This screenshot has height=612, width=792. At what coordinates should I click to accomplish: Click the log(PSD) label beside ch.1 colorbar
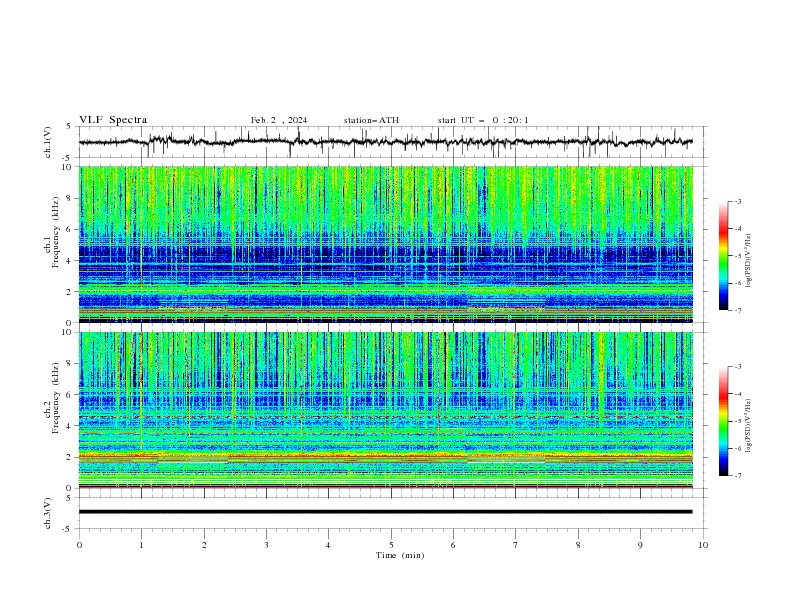pyautogui.click(x=749, y=260)
